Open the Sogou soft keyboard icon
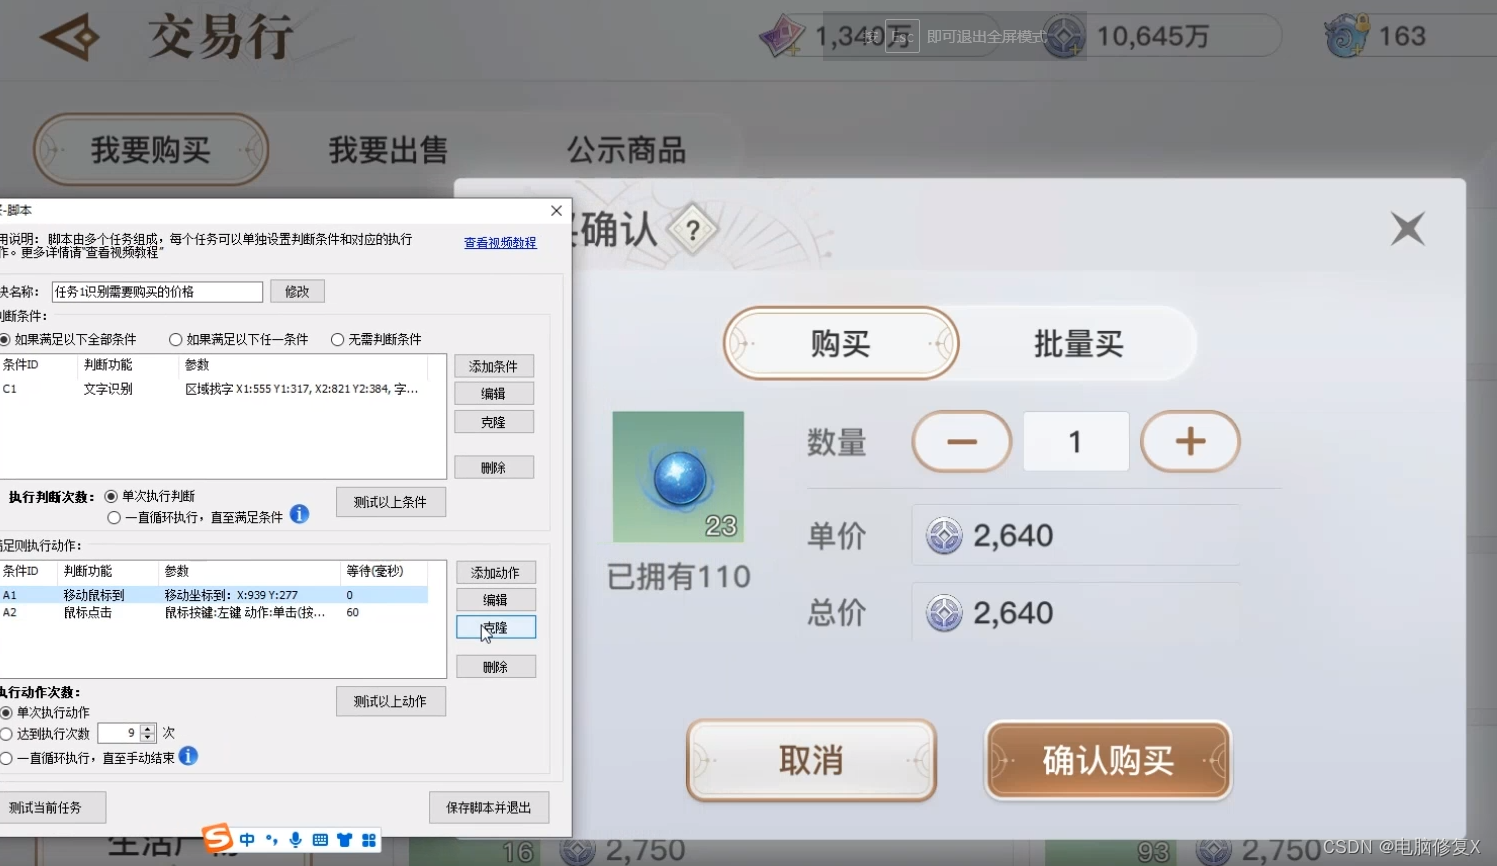This screenshot has height=866, width=1497. pyautogui.click(x=320, y=840)
